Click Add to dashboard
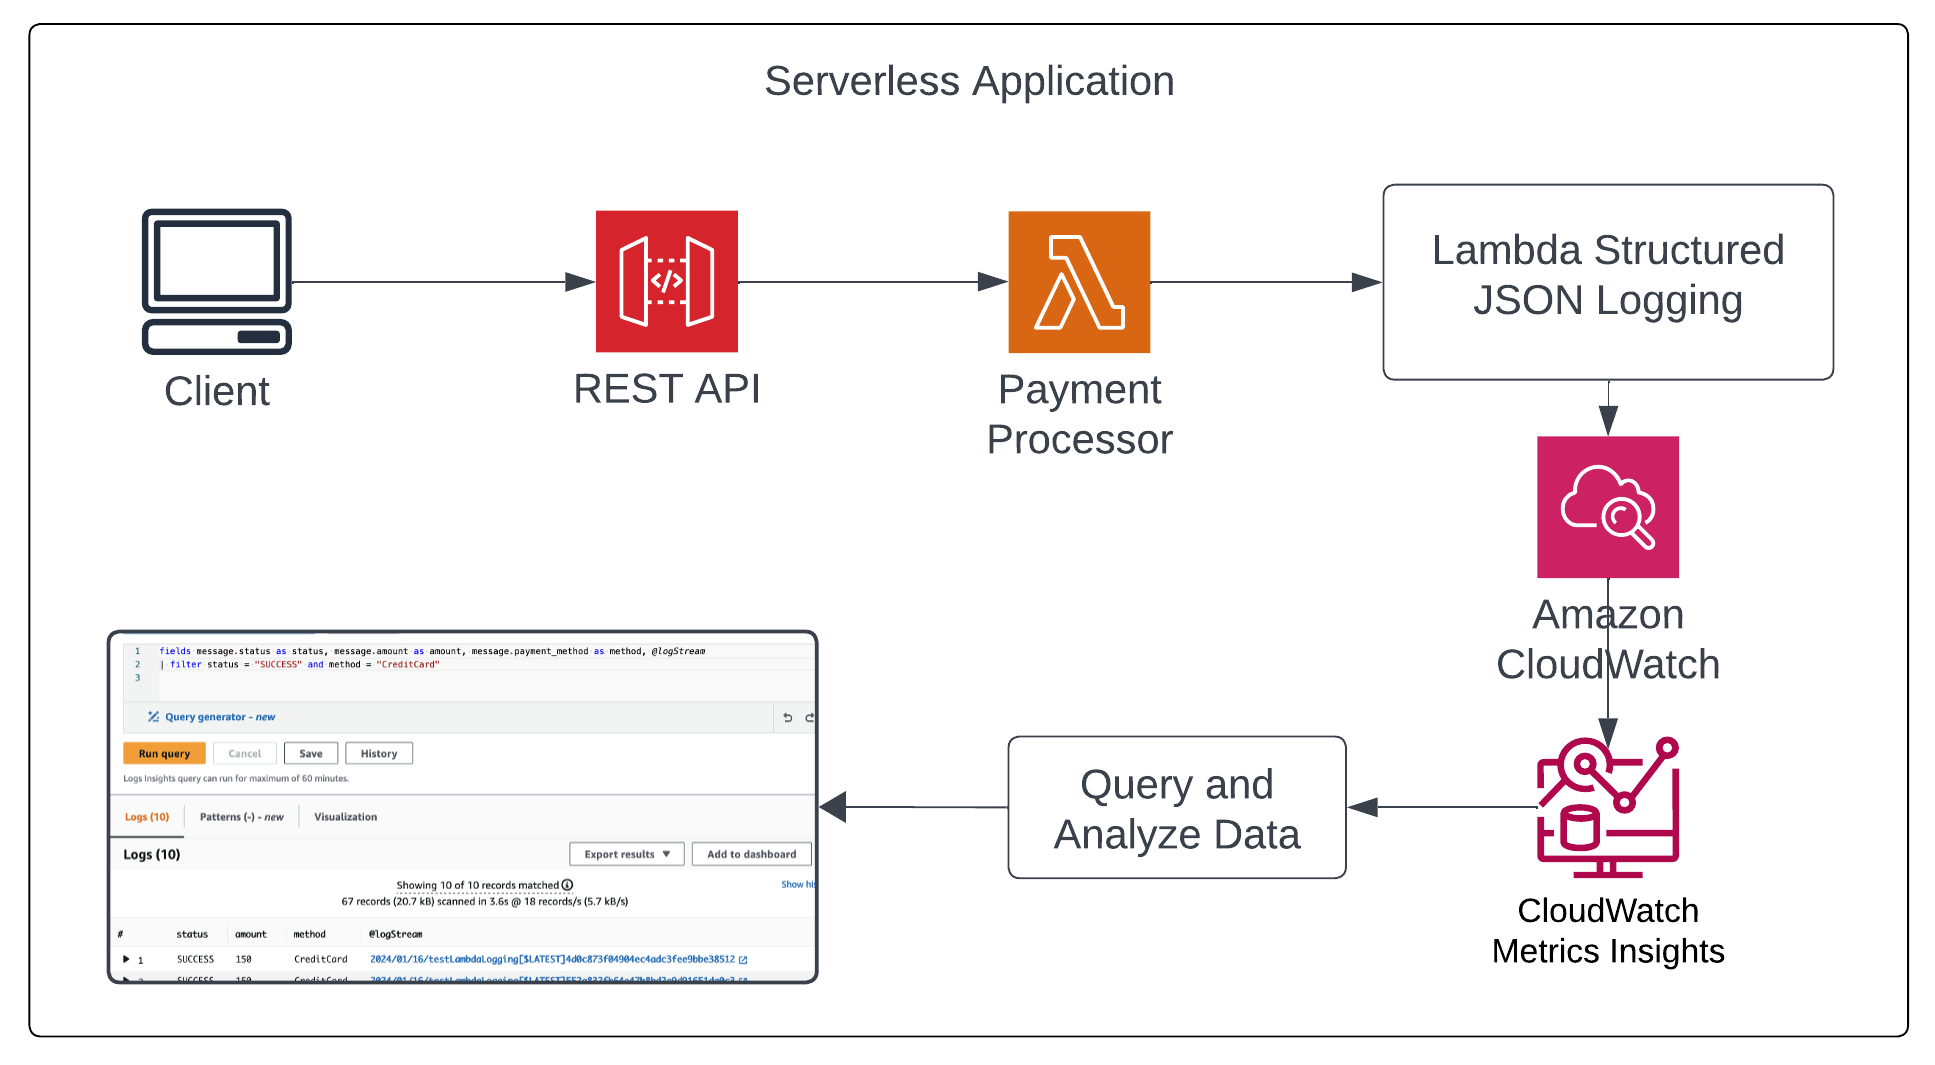 point(752,854)
